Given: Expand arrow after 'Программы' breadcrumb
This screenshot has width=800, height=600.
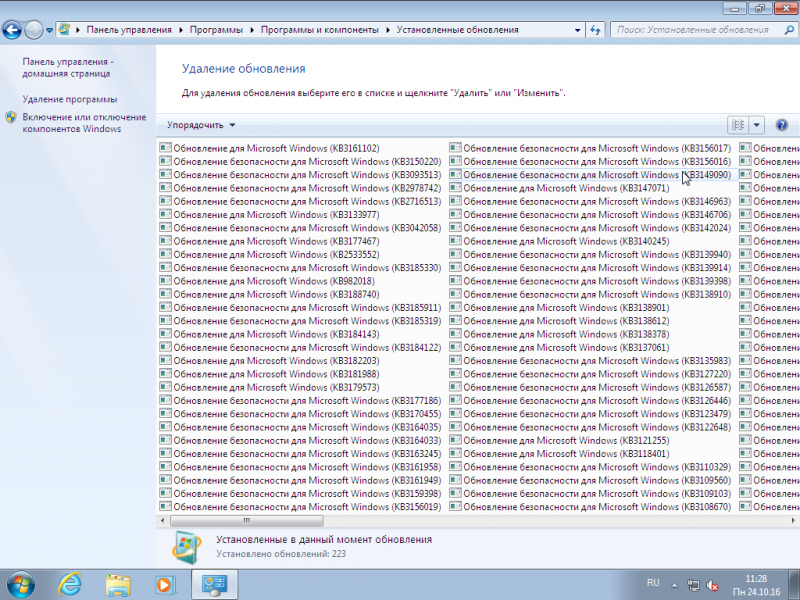Looking at the screenshot, I should point(252,30).
